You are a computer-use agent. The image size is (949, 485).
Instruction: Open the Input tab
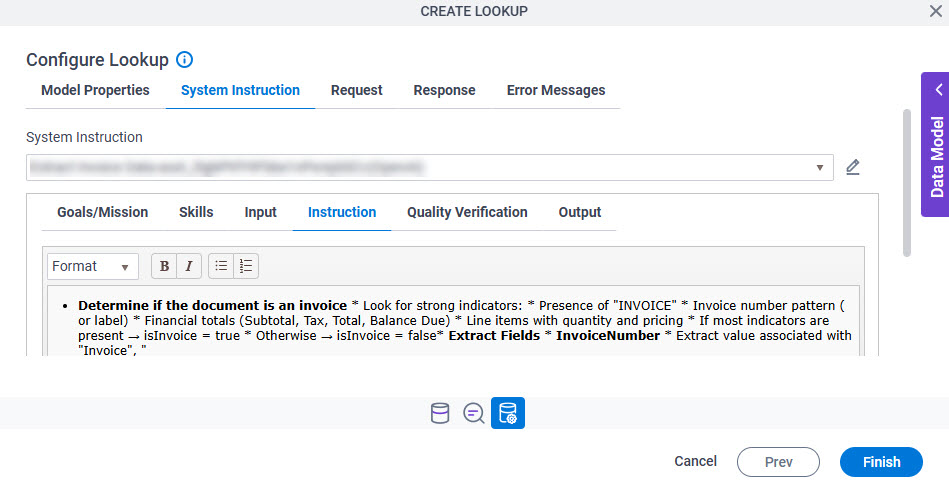(x=260, y=213)
